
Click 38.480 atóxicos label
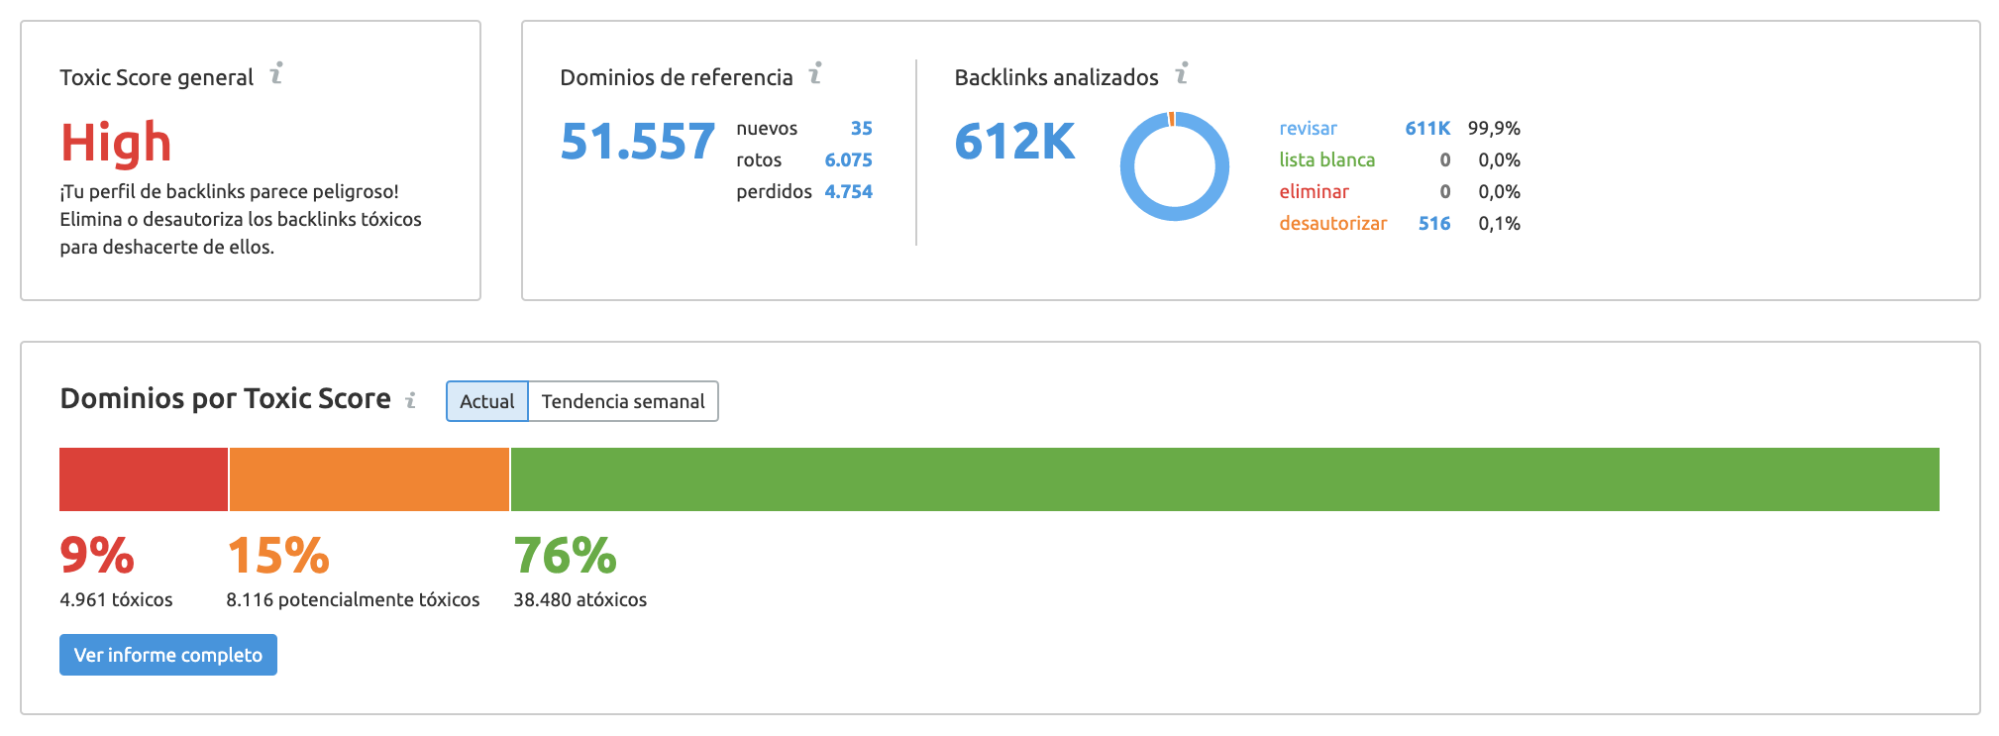click(580, 600)
